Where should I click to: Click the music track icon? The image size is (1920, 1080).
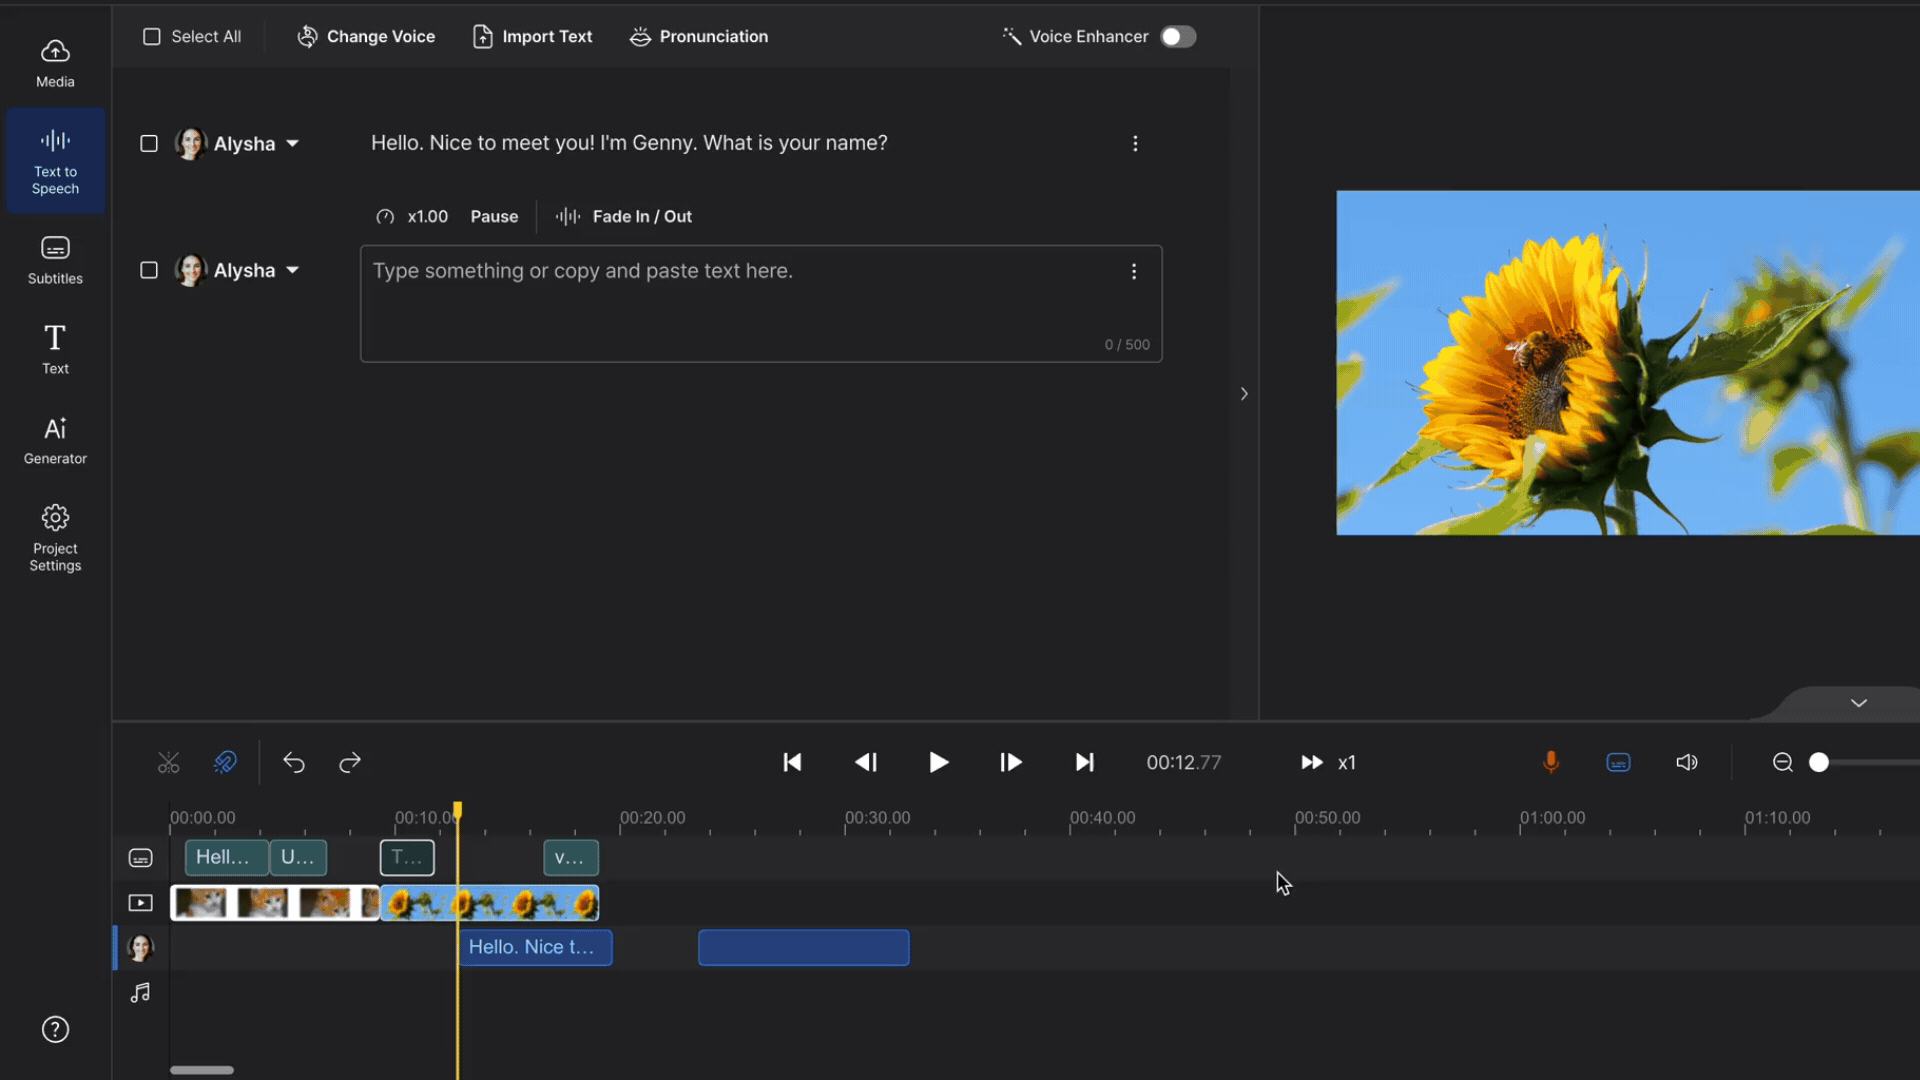coord(141,993)
